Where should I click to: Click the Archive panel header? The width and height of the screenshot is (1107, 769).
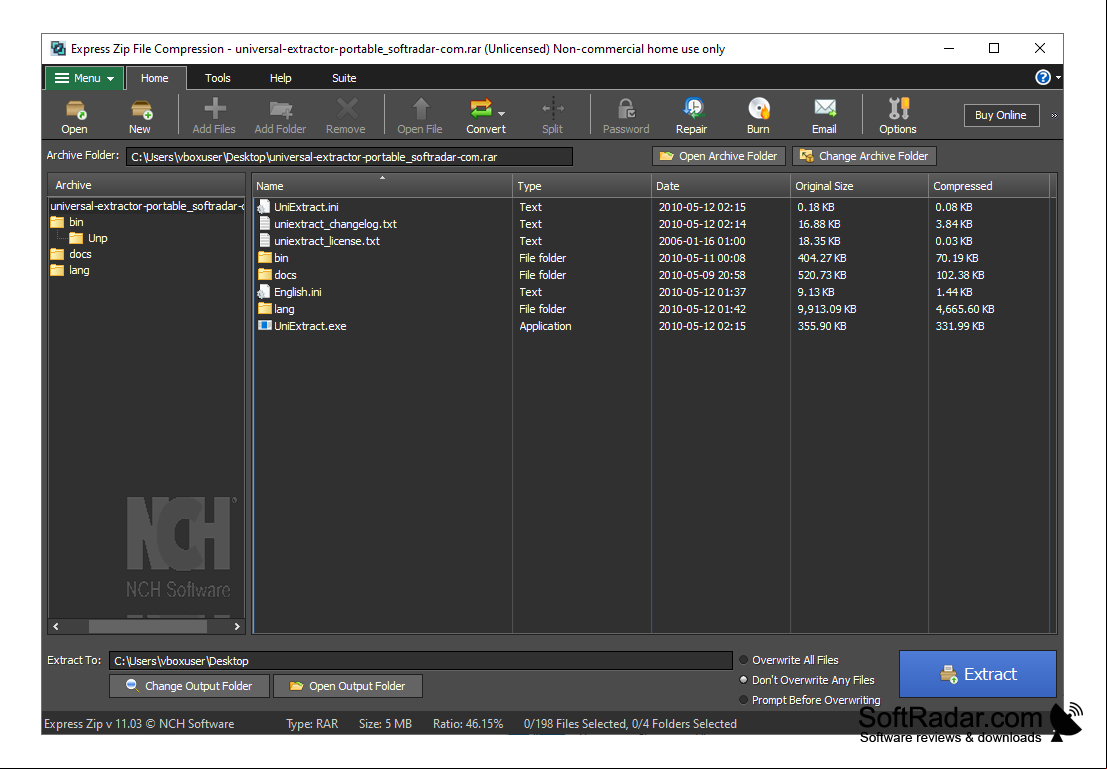[146, 185]
